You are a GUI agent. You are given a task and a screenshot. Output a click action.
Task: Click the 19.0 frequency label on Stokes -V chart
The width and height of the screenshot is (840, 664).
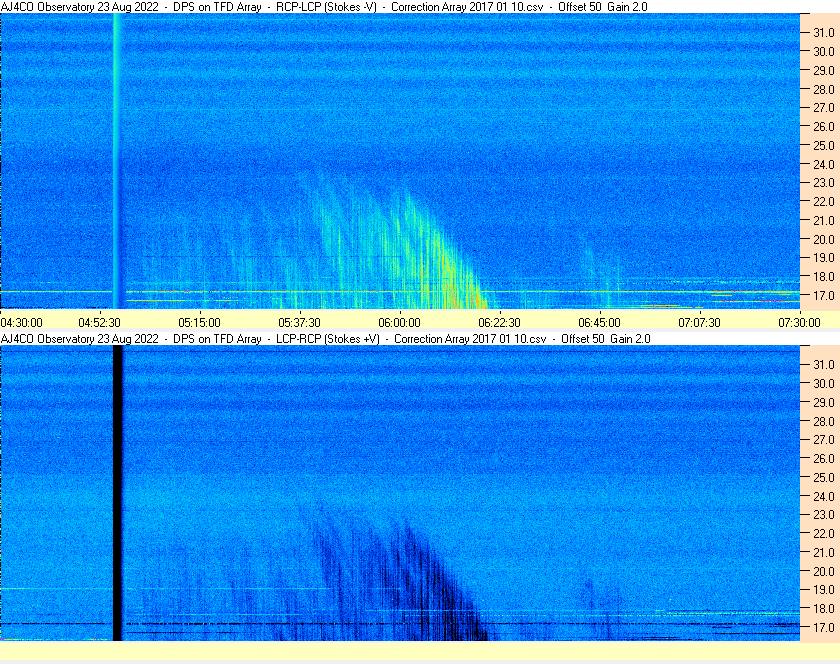coord(824,258)
